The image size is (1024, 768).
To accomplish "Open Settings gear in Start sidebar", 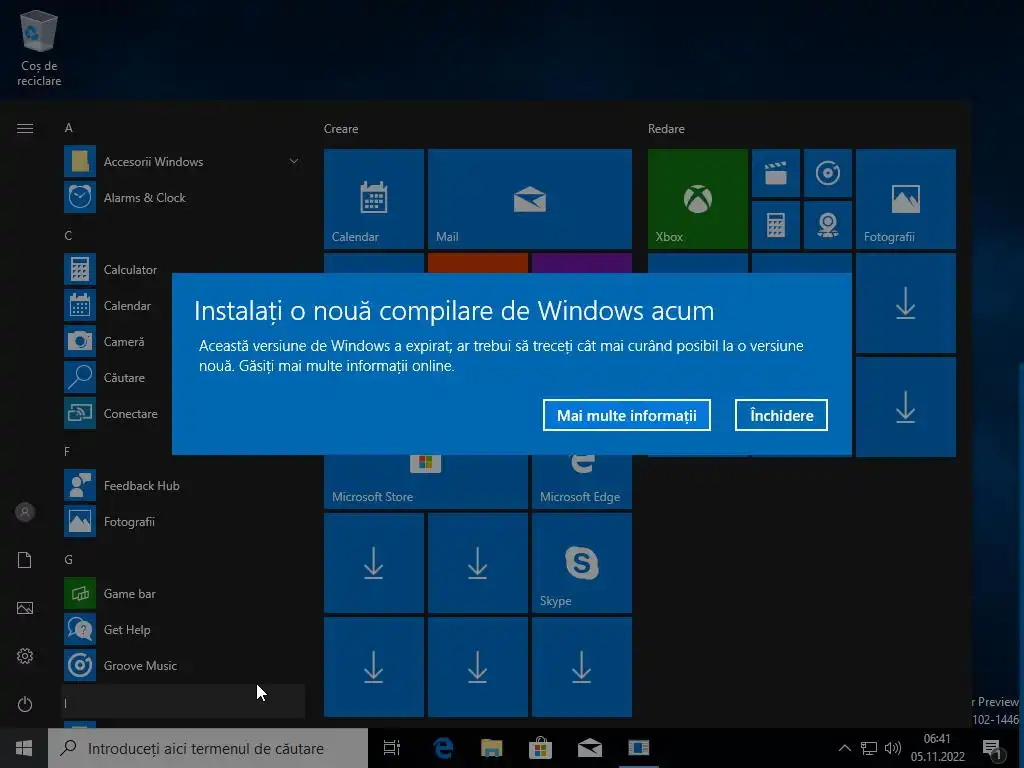I will (x=25, y=656).
